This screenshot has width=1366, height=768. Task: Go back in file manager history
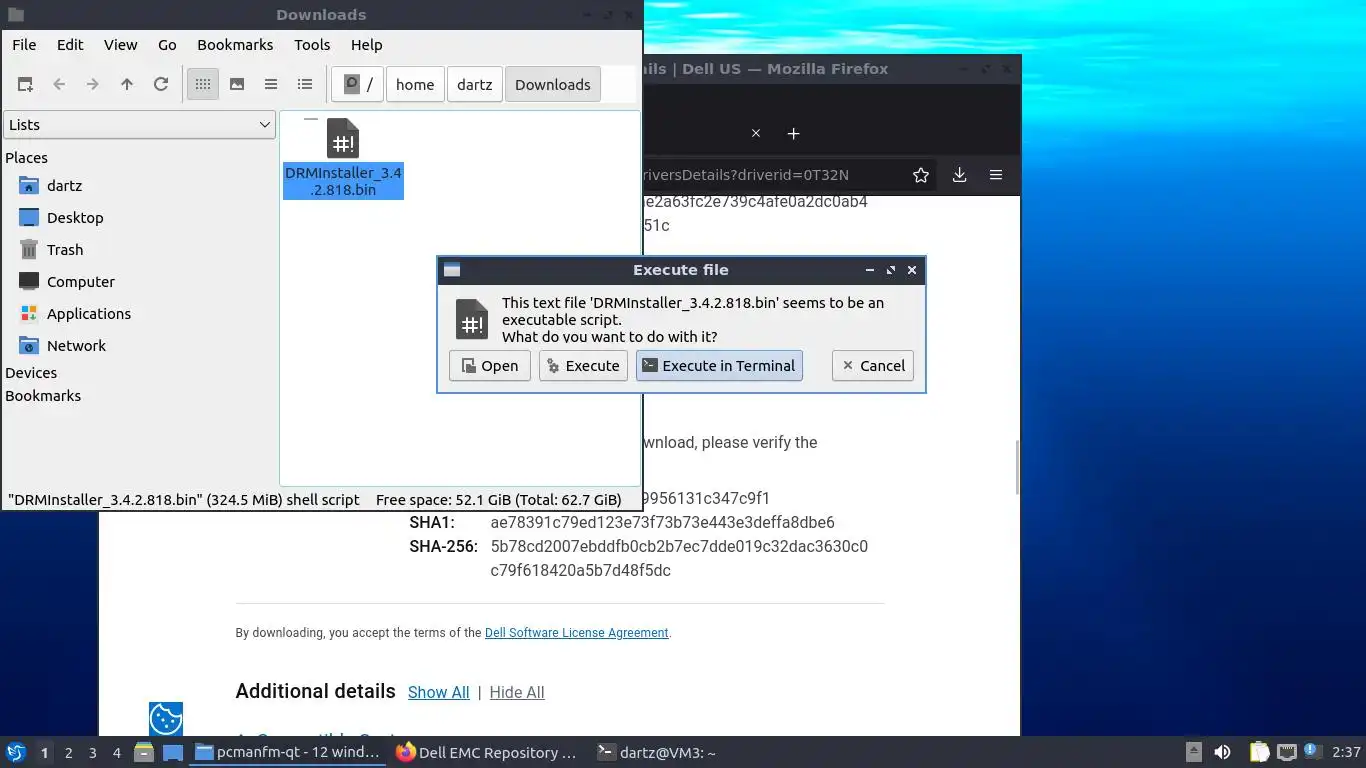tap(59, 85)
